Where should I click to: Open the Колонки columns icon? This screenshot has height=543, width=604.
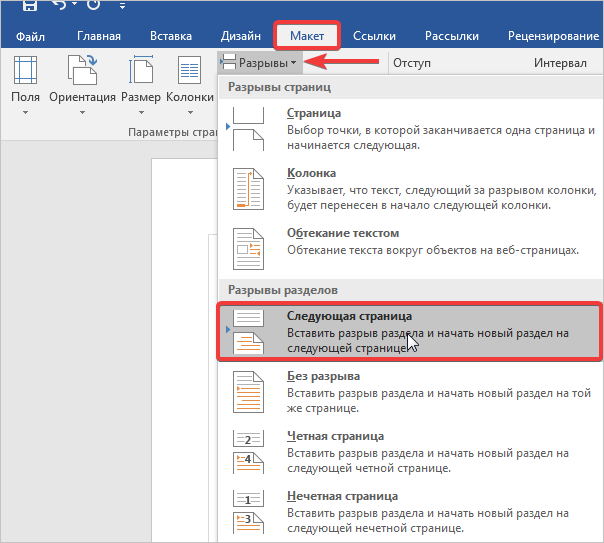190,72
